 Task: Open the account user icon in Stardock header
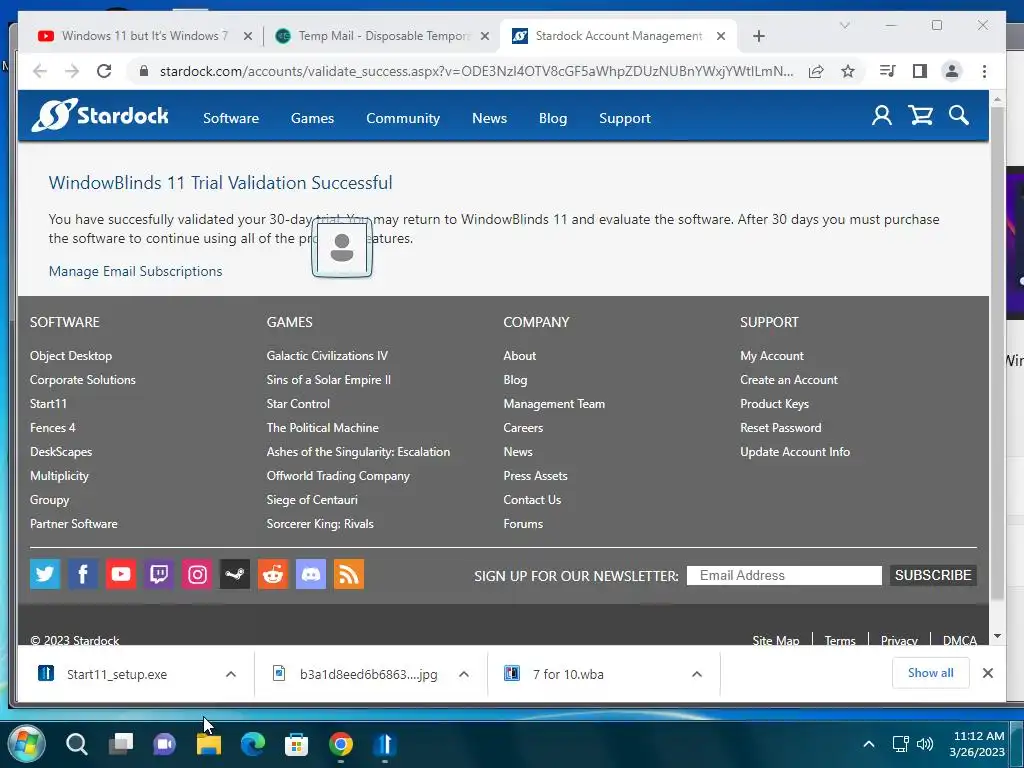pos(882,116)
